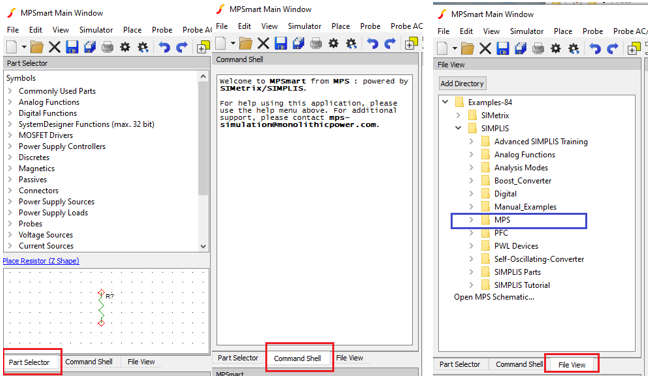Click the Print icon in the left window toolbar

(x=107, y=47)
